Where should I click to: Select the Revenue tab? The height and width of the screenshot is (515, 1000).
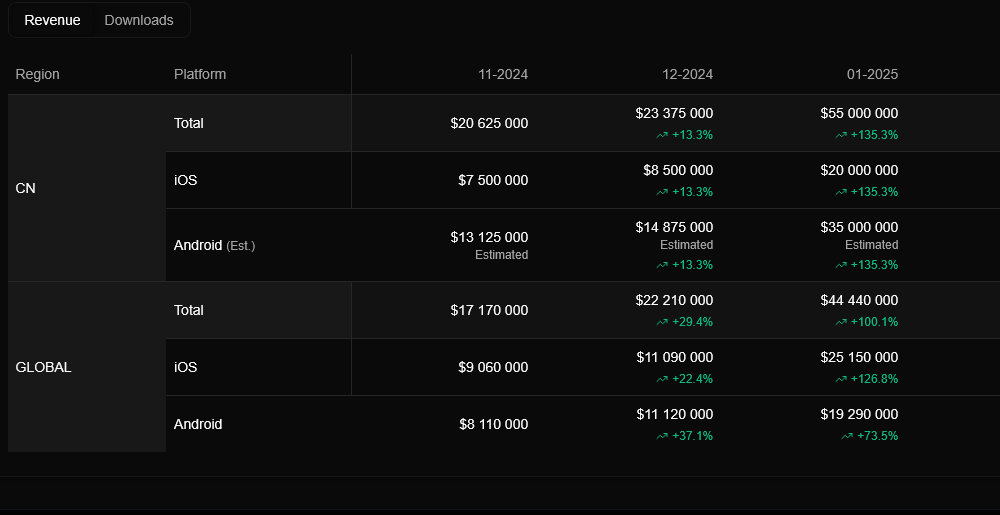52,20
